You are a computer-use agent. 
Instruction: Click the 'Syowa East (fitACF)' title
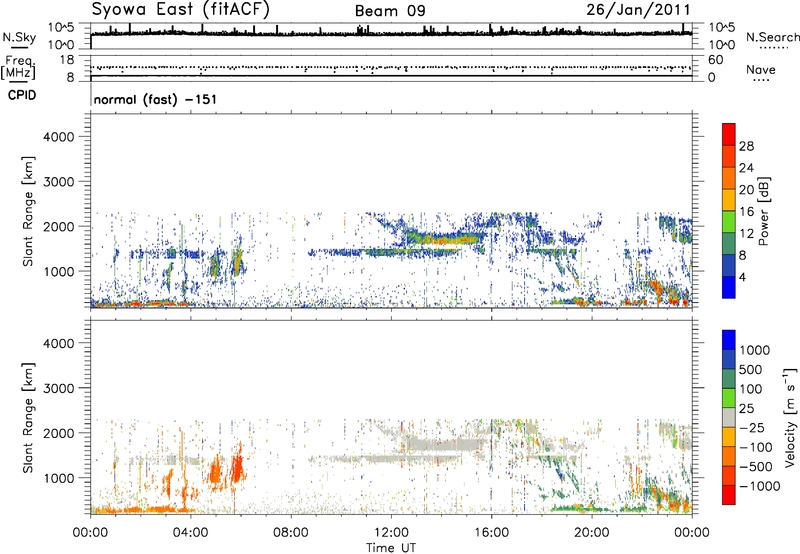pyautogui.click(x=180, y=10)
